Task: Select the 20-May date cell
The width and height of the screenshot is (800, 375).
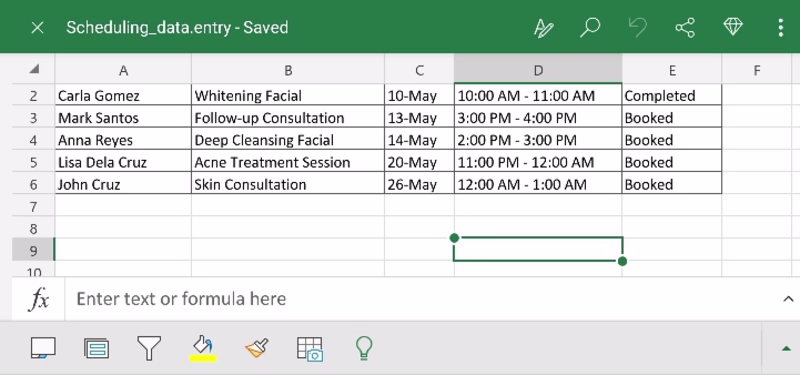Action: coord(419,162)
